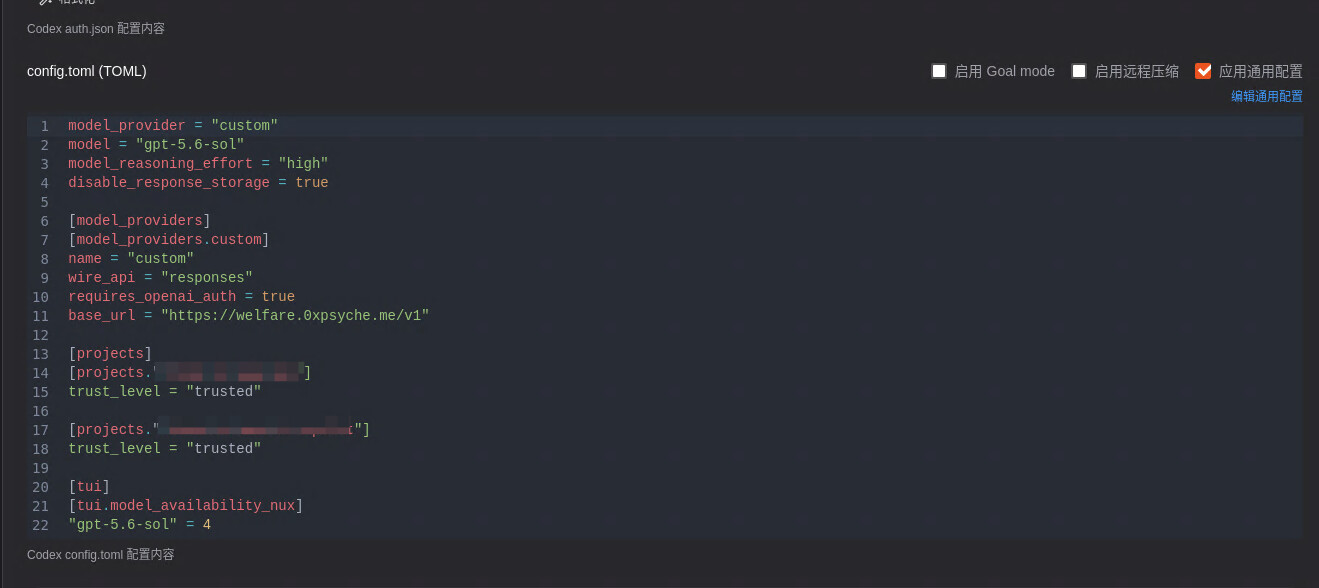
Task: Click the value 4 on the last line
Action: [x=207, y=525]
